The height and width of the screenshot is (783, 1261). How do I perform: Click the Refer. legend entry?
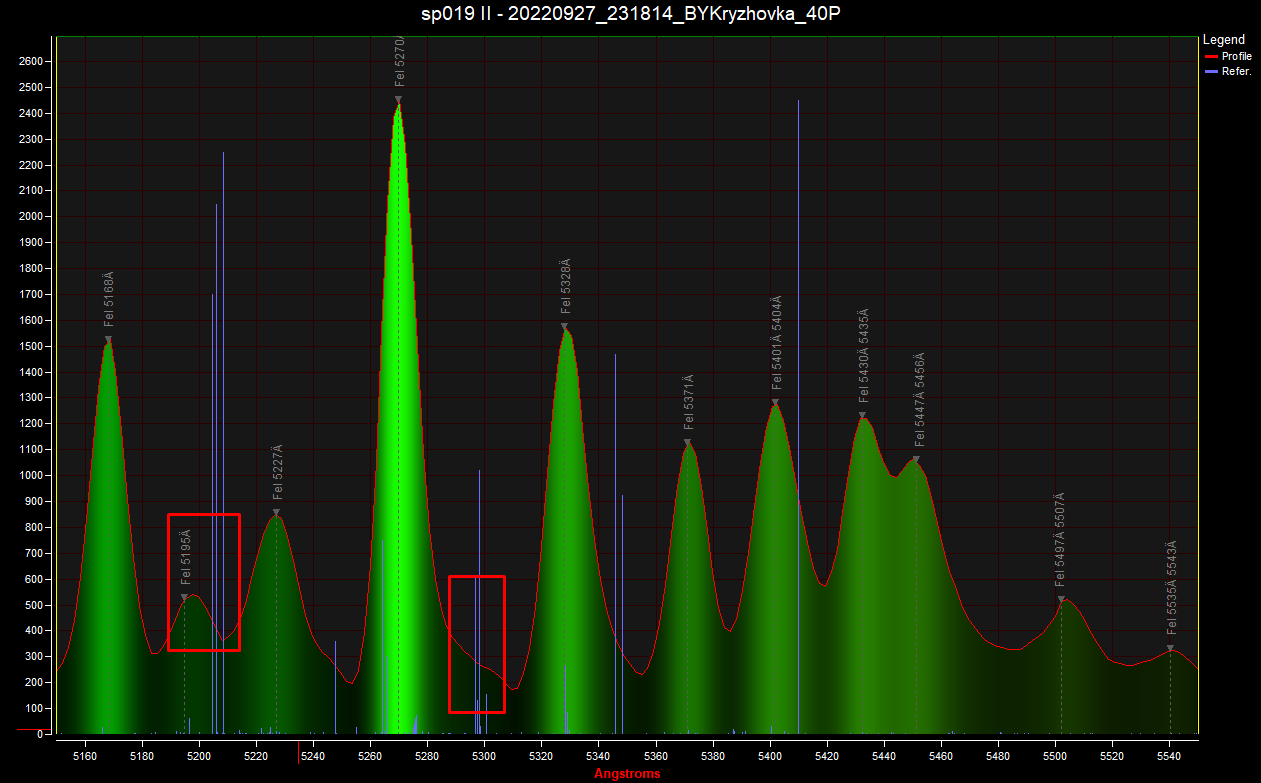(x=1229, y=72)
